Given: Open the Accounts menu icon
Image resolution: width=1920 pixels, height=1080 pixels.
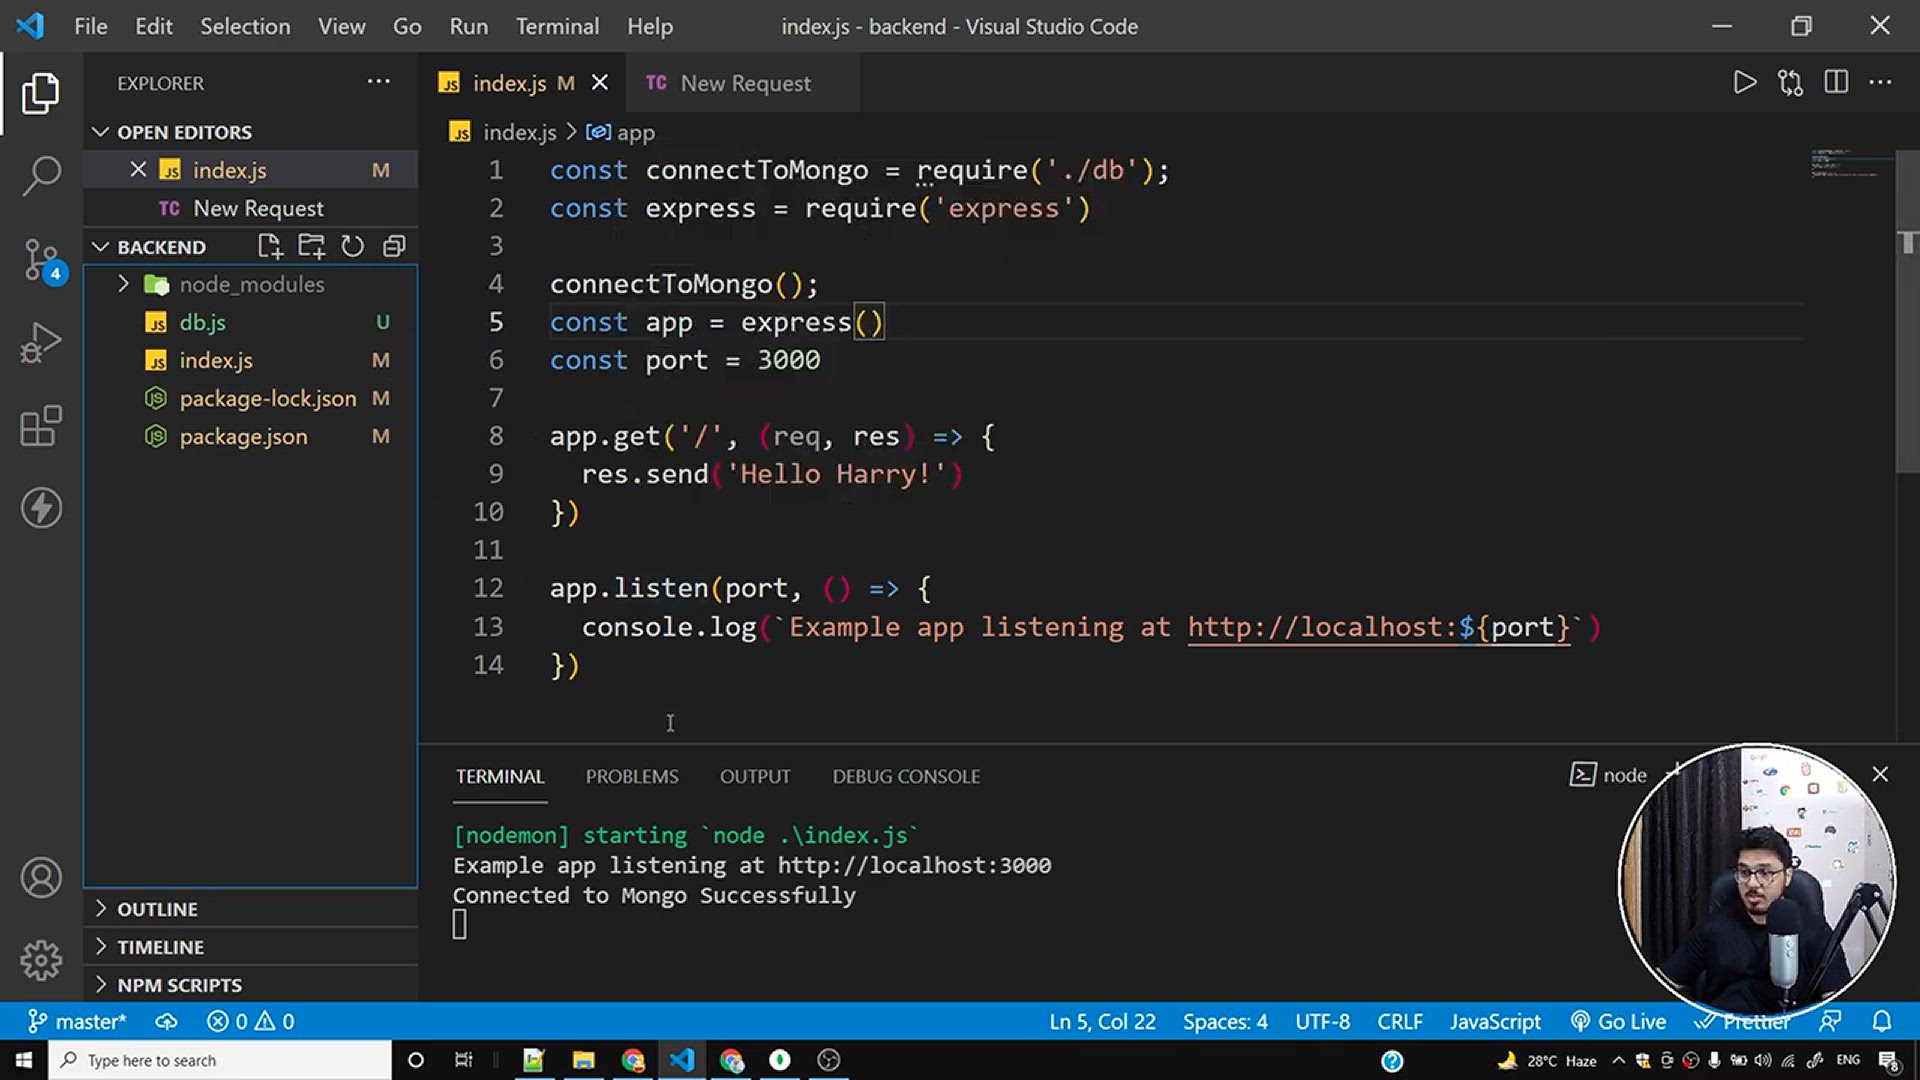Looking at the screenshot, I should tap(41, 878).
